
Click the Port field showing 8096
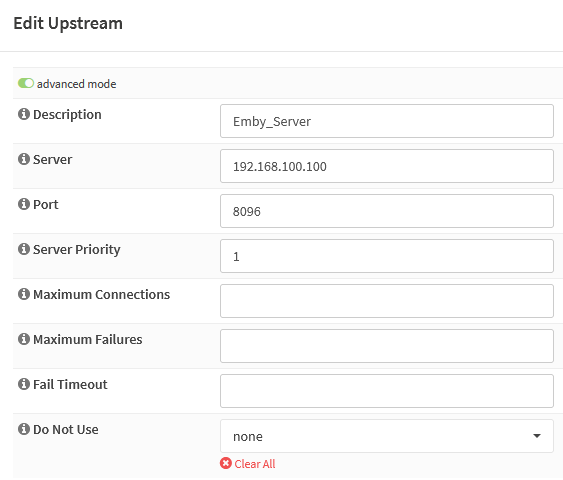tap(387, 211)
